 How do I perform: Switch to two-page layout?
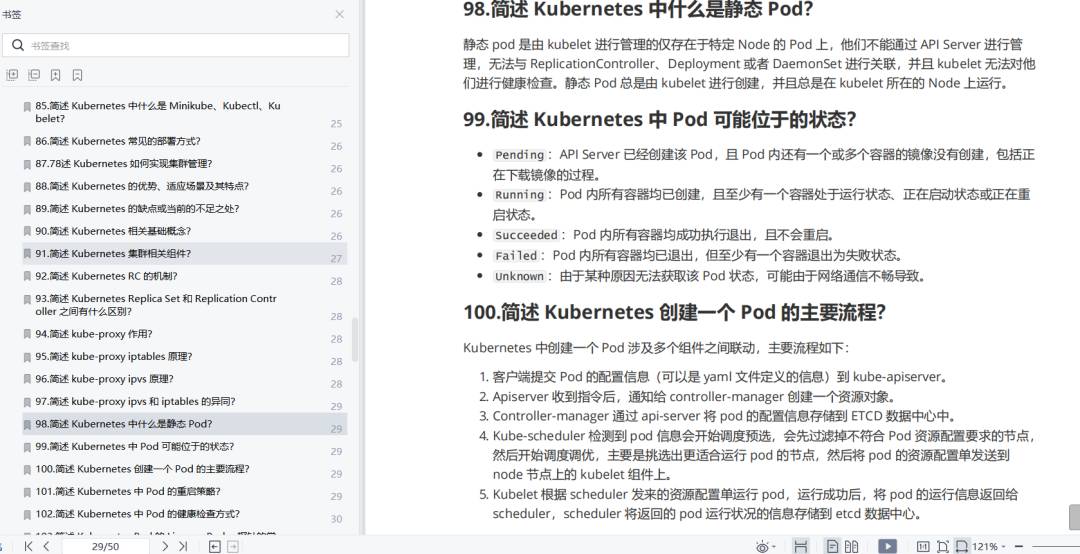tap(851, 546)
